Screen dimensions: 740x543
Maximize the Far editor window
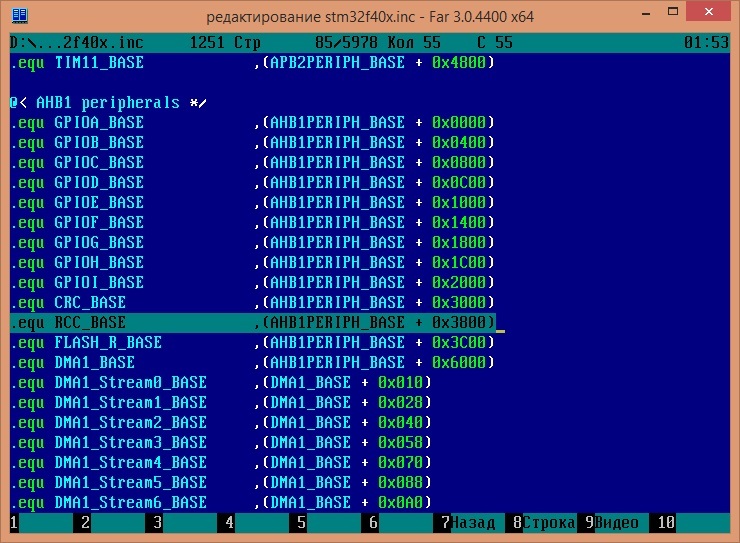673,12
